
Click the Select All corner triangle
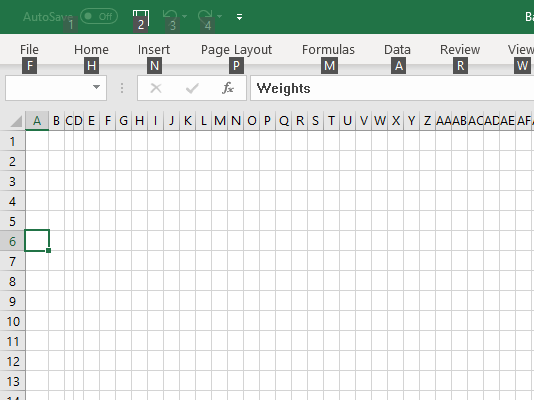coord(16,121)
